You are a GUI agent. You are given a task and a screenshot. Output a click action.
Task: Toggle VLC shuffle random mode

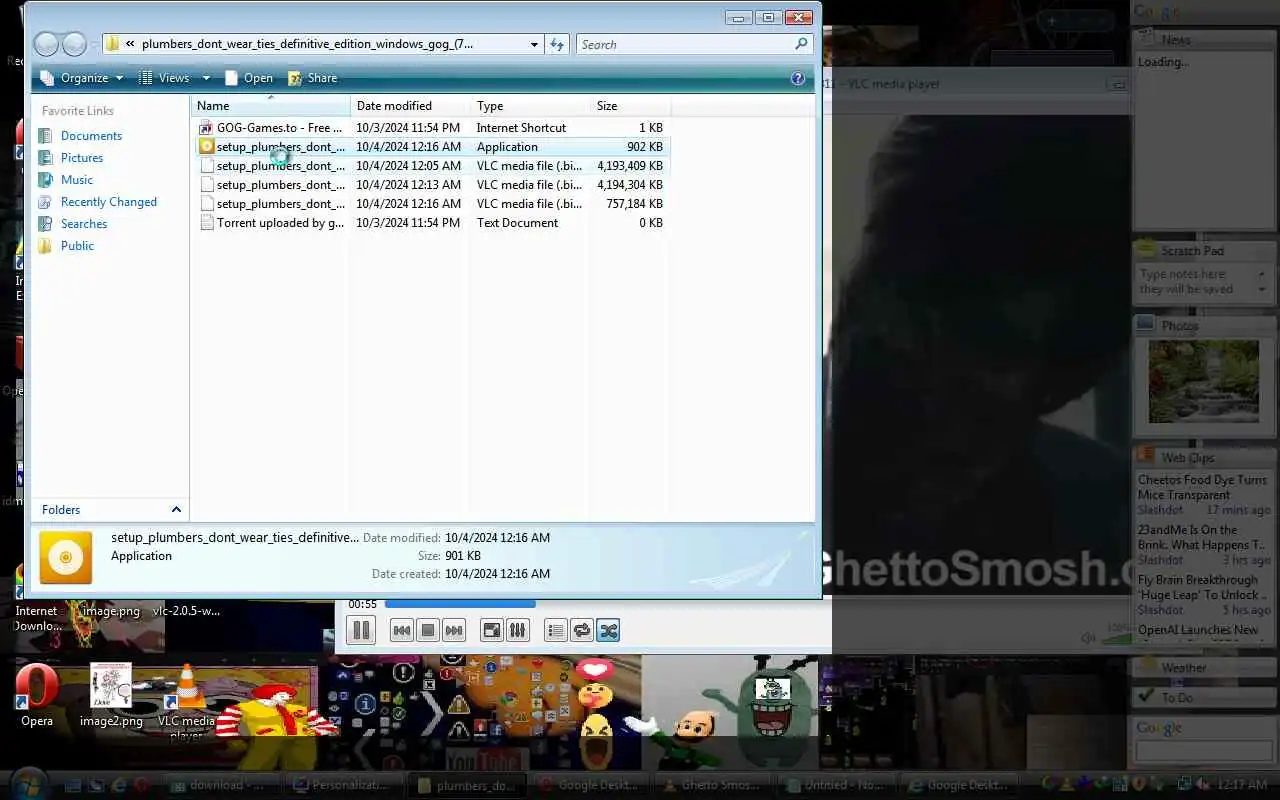point(608,630)
